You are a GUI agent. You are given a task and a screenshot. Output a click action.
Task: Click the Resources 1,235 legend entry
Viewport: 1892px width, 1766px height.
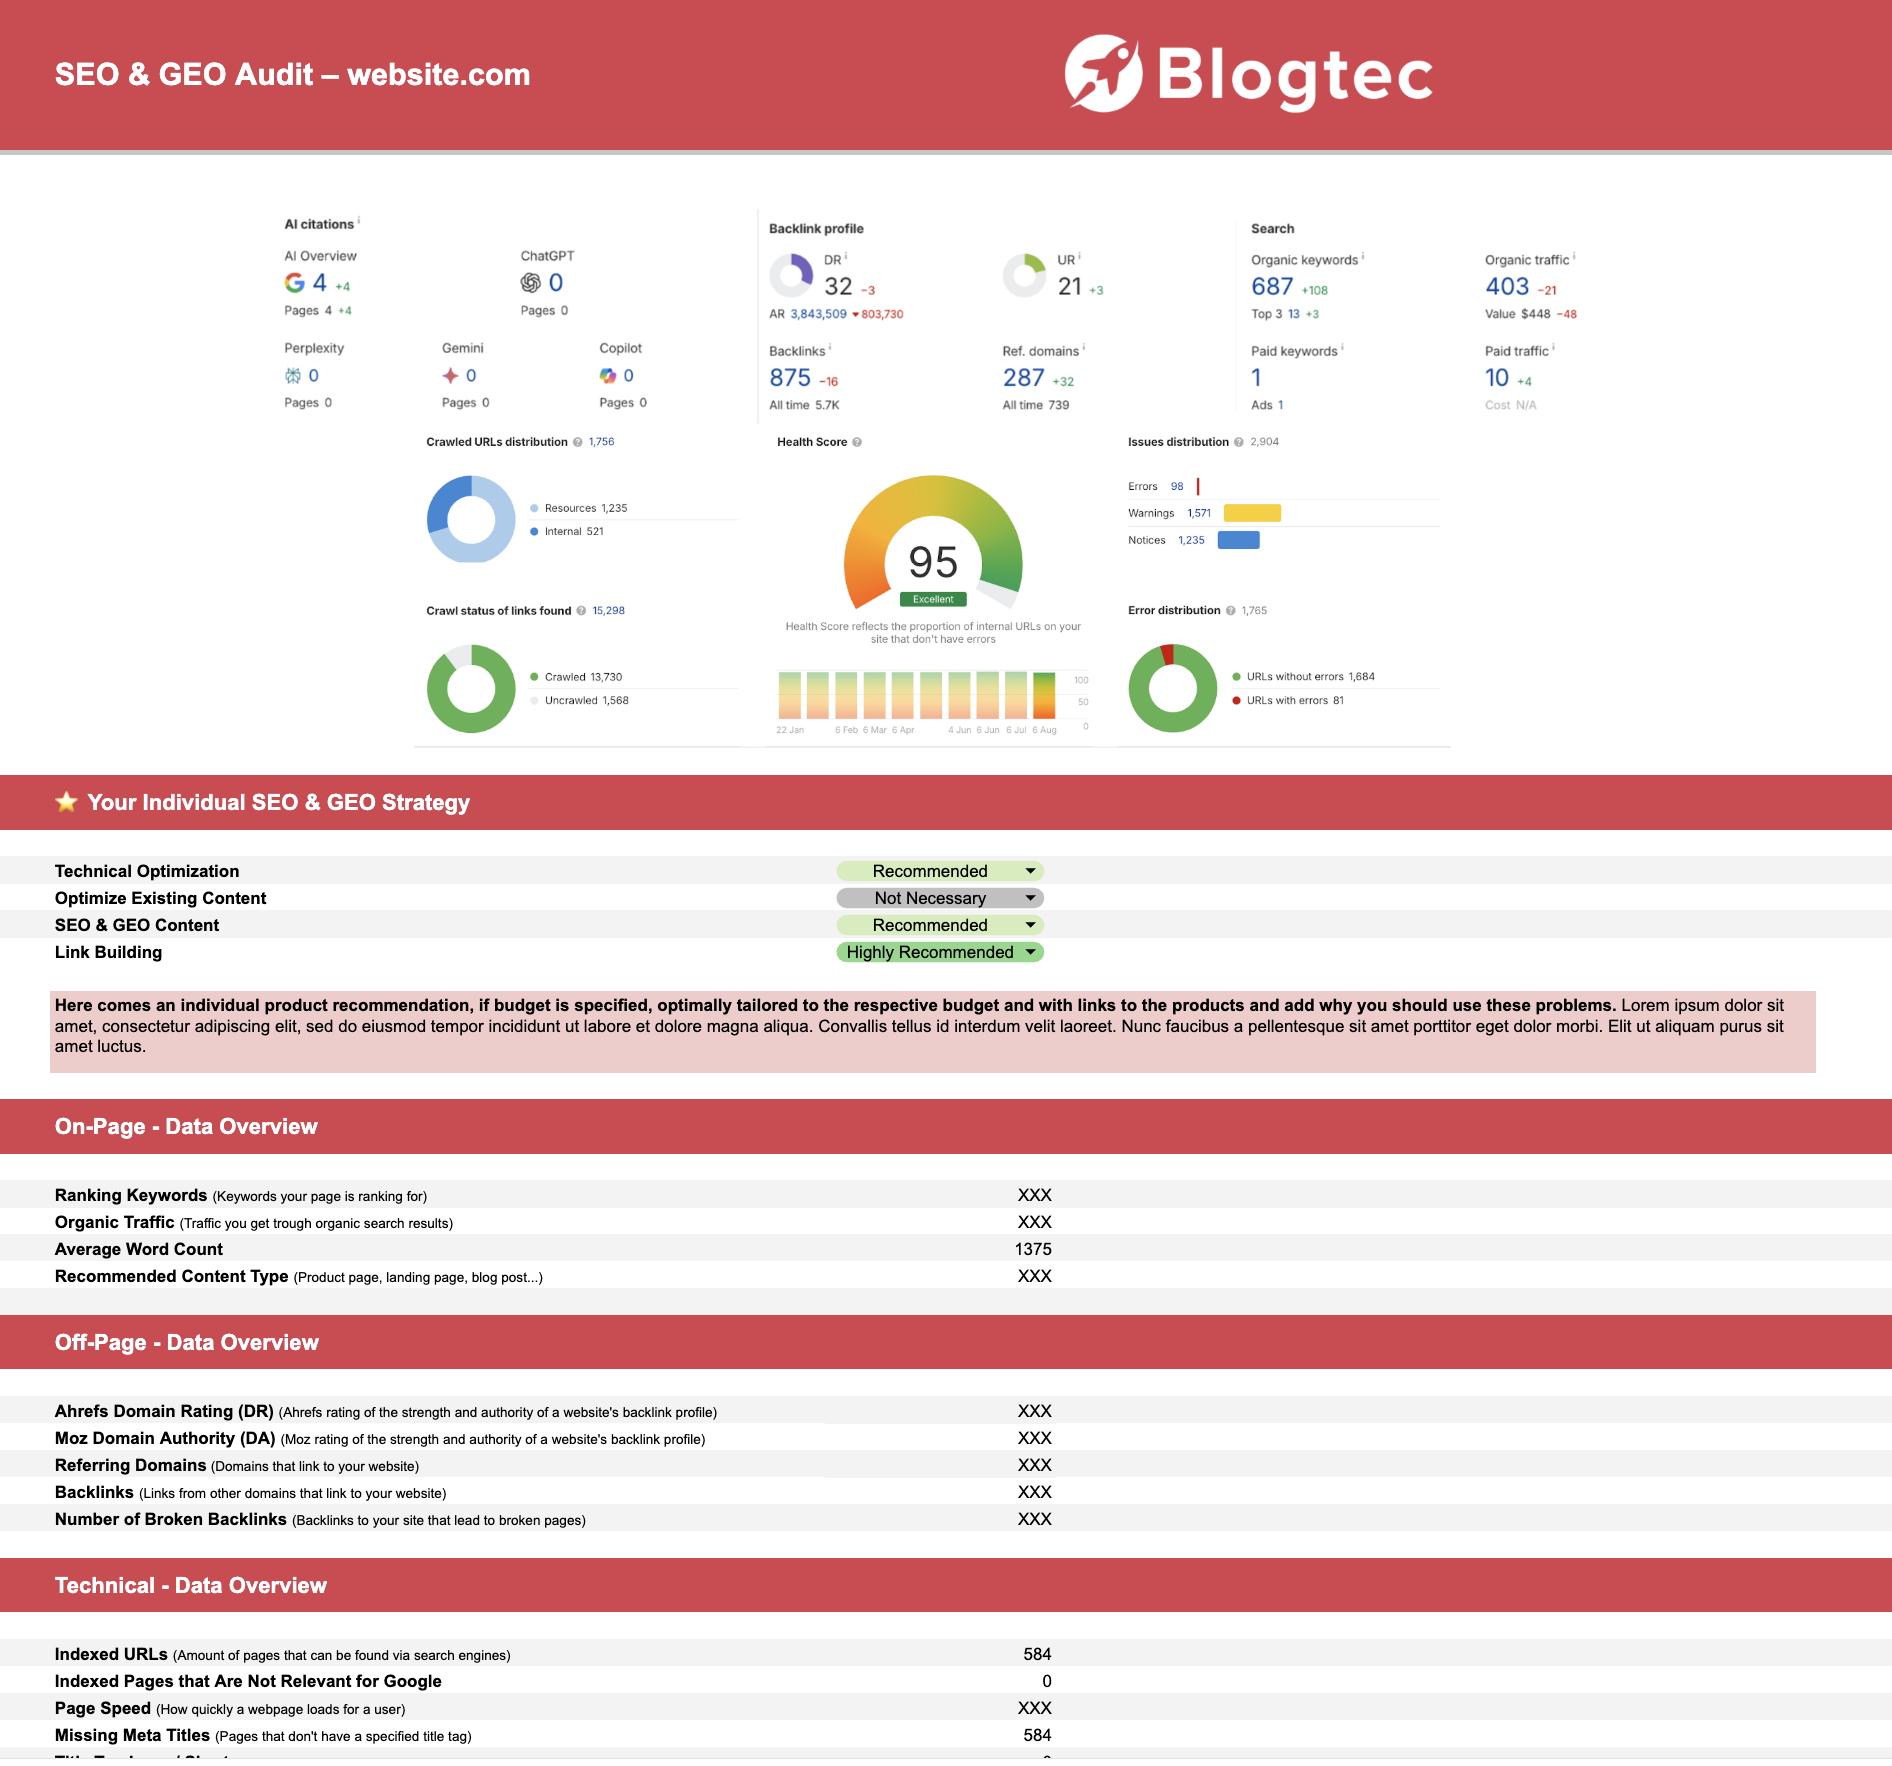coord(579,508)
